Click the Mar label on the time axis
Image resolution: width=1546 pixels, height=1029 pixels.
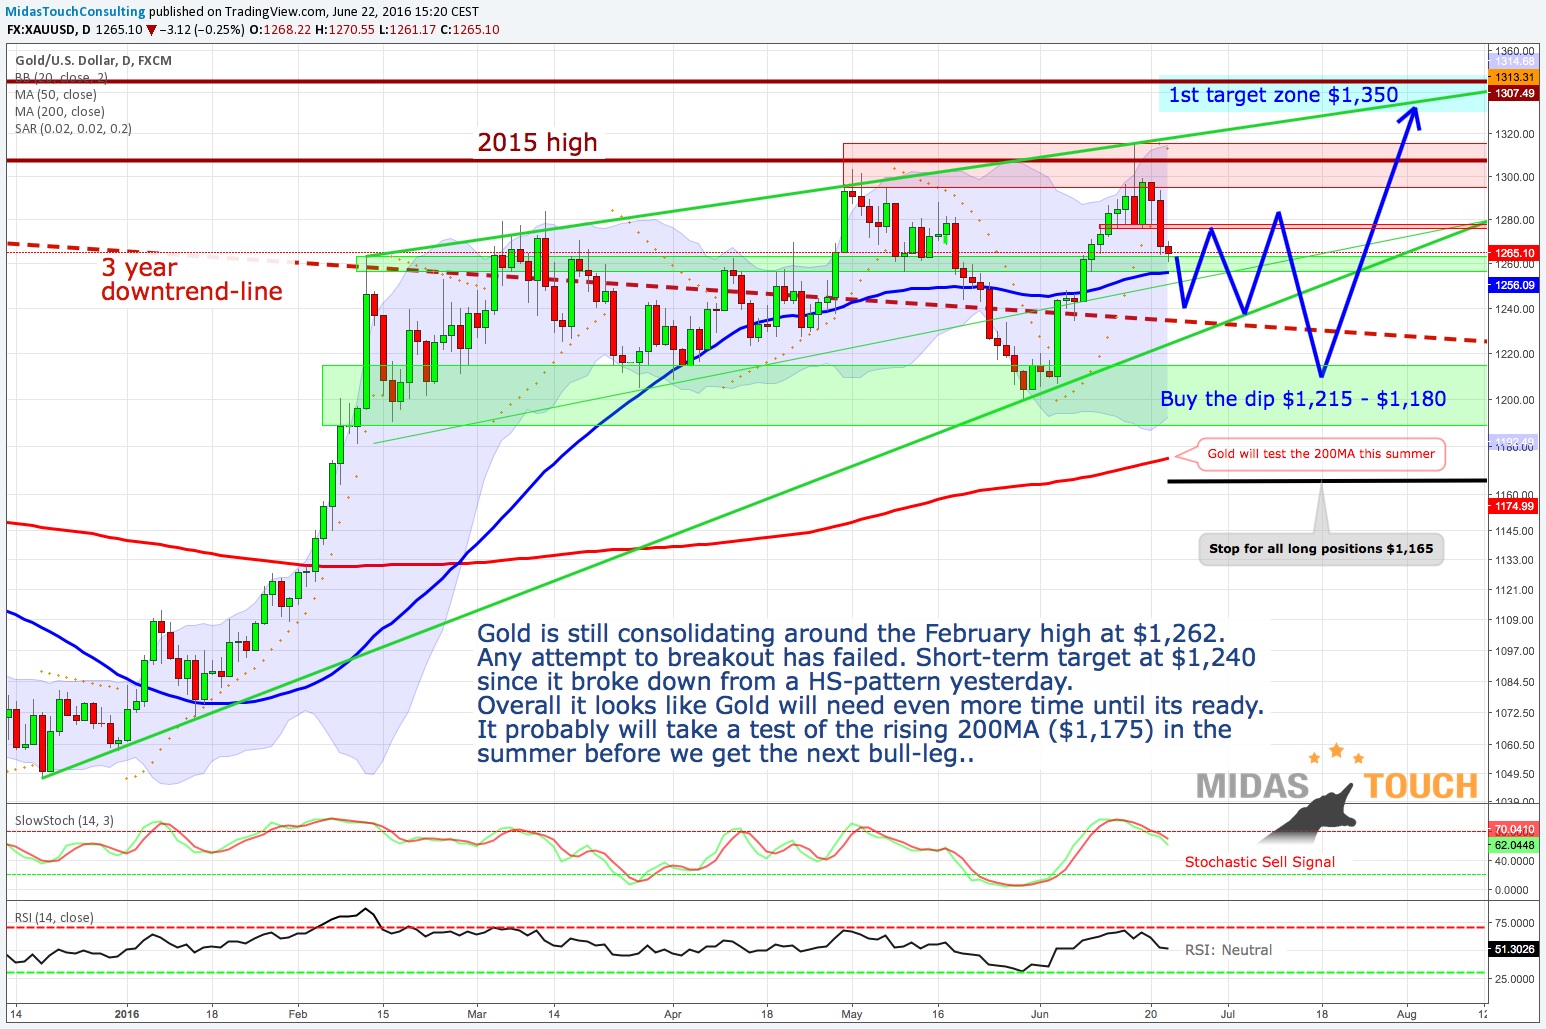coord(477,1014)
